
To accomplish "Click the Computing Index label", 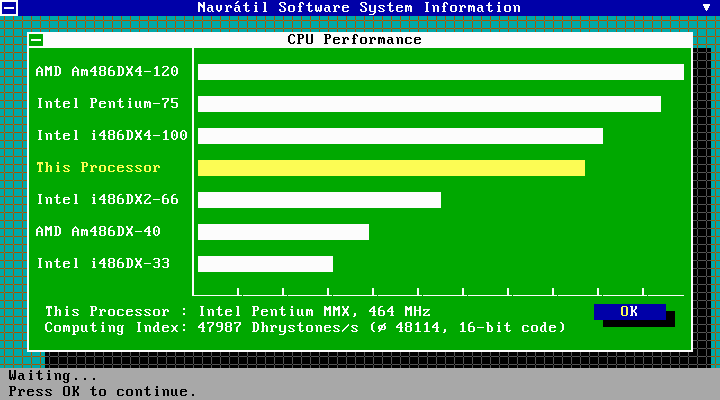I will click(x=116, y=327).
